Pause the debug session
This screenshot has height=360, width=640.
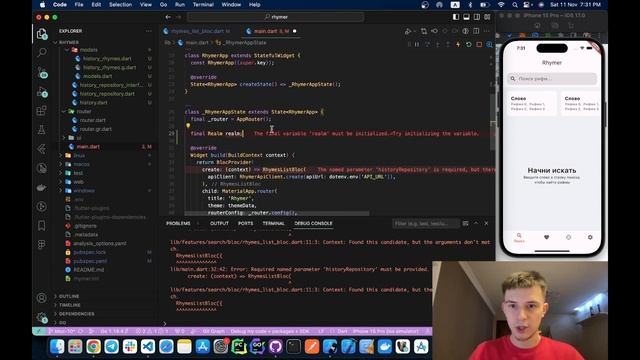(417, 44)
